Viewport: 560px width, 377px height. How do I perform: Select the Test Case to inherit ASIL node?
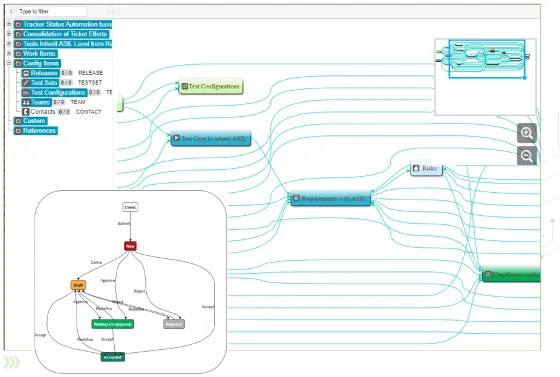(x=211, y=138)
